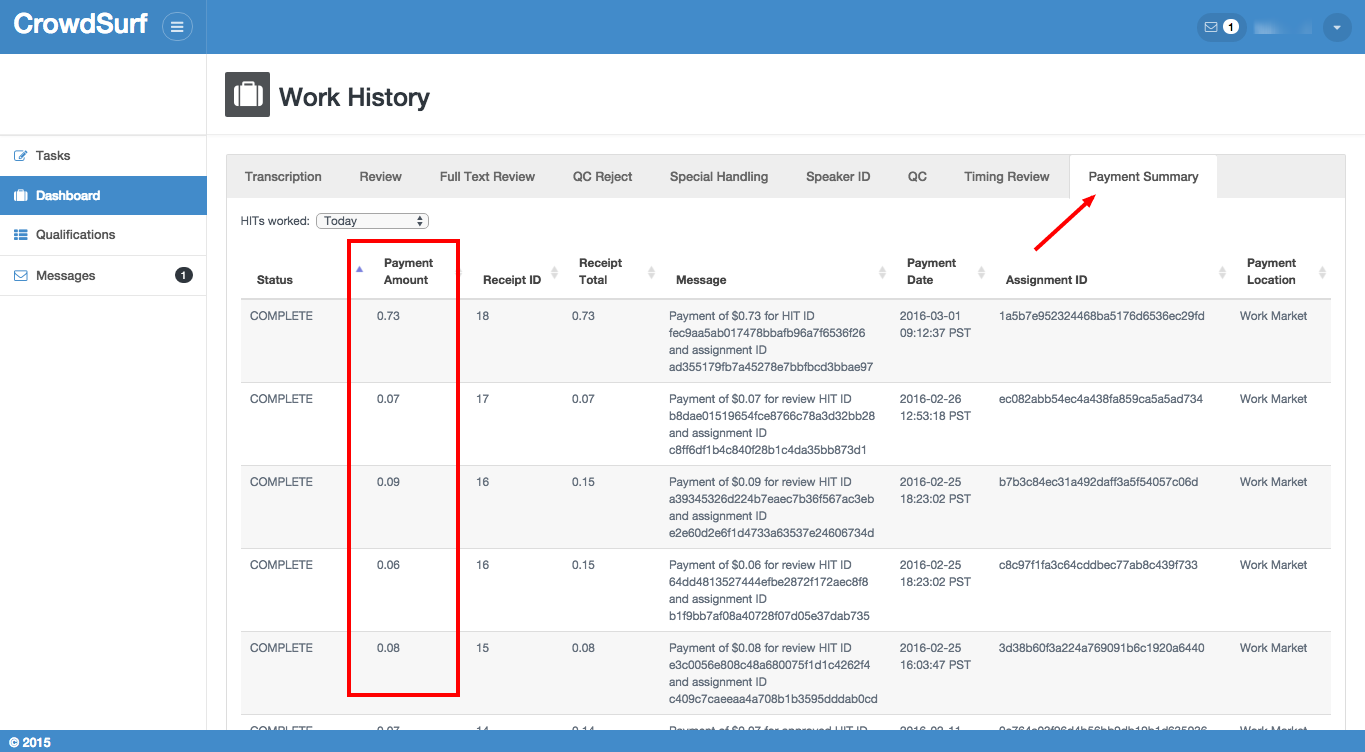
Task: Sort by the Status column header
Action: coord(275,280)
